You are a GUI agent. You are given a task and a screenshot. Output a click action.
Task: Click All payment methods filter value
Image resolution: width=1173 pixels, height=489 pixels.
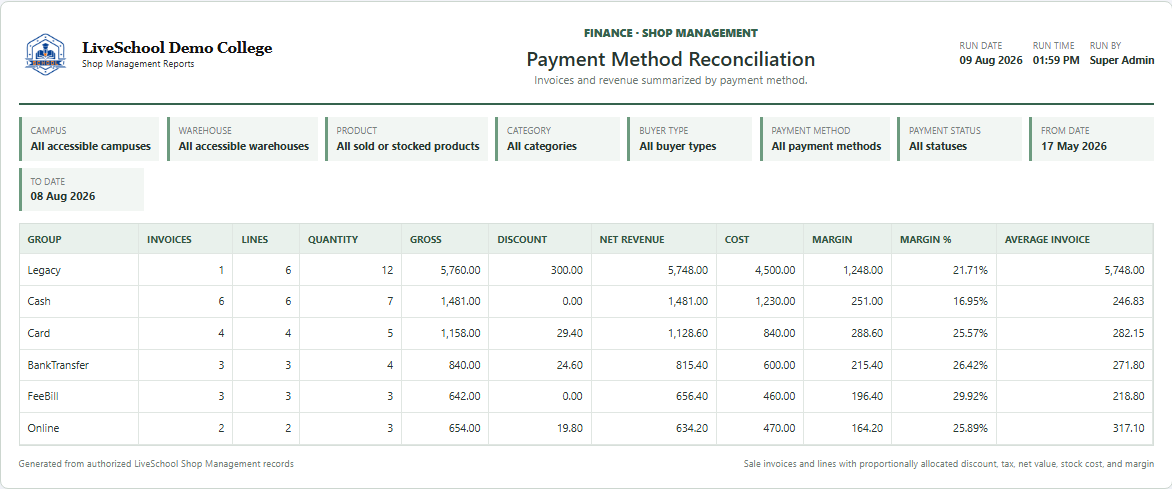826,147
